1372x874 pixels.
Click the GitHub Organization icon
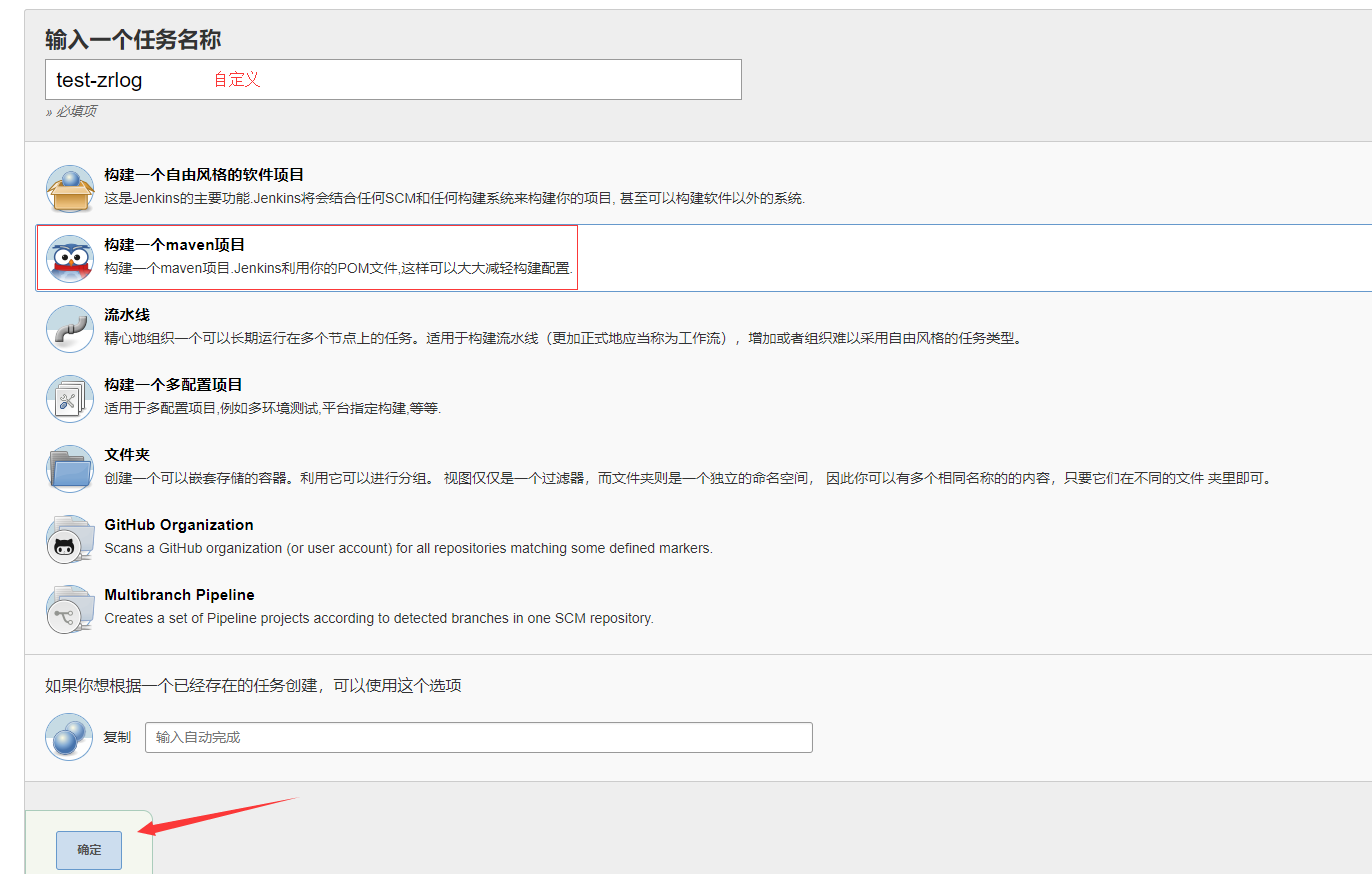69,538
